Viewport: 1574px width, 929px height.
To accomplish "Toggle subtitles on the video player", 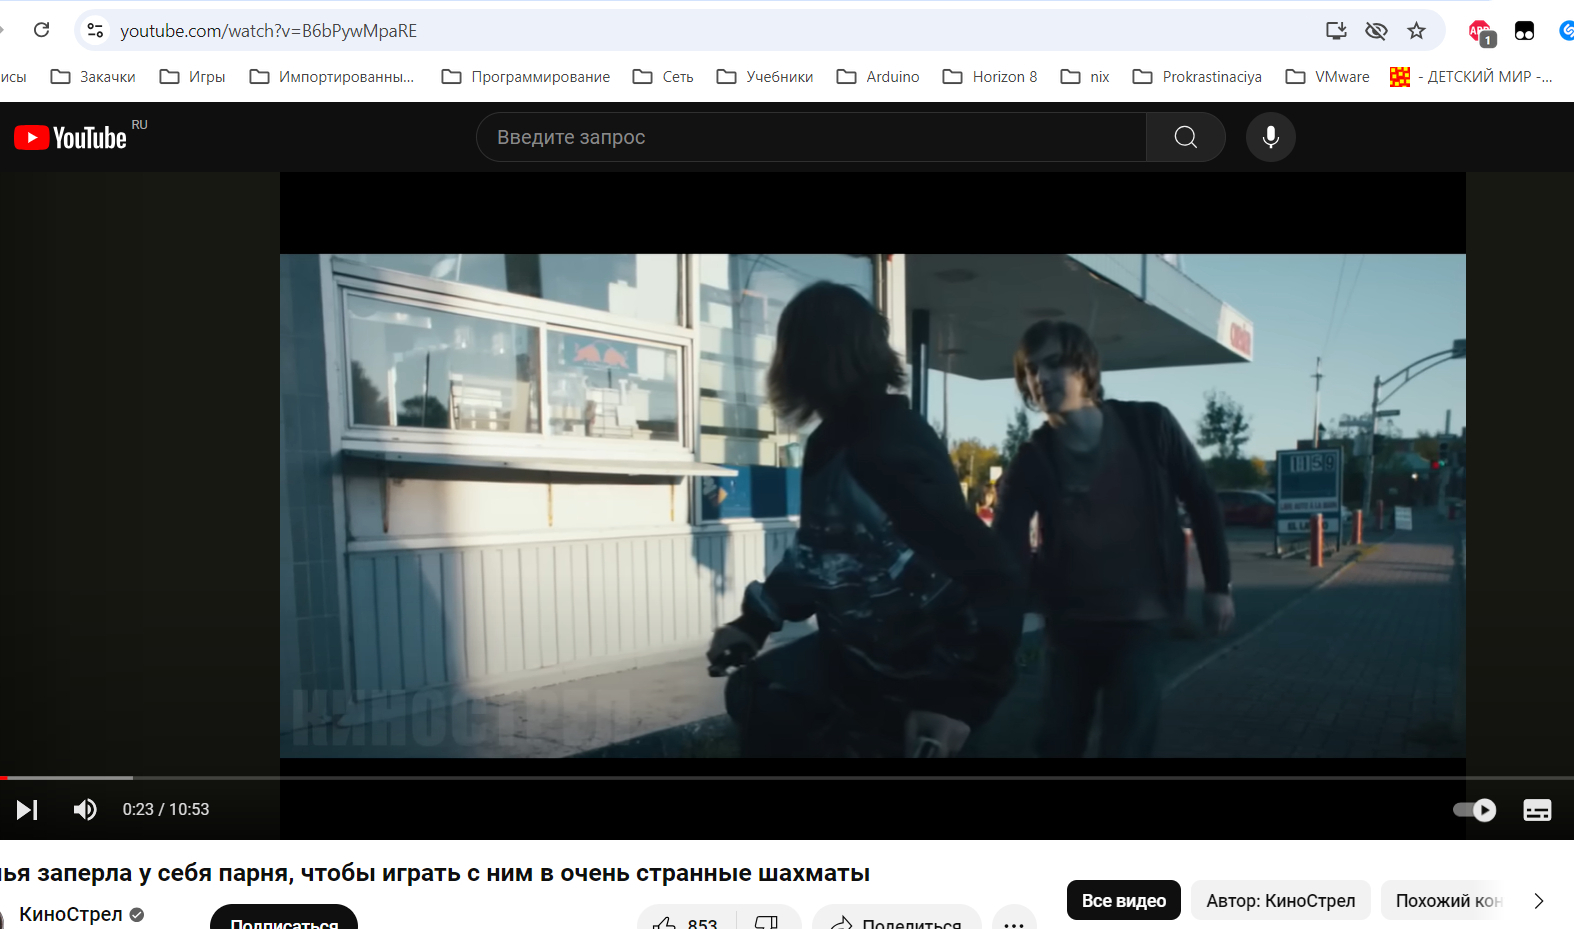I will tap(1537, 809).
